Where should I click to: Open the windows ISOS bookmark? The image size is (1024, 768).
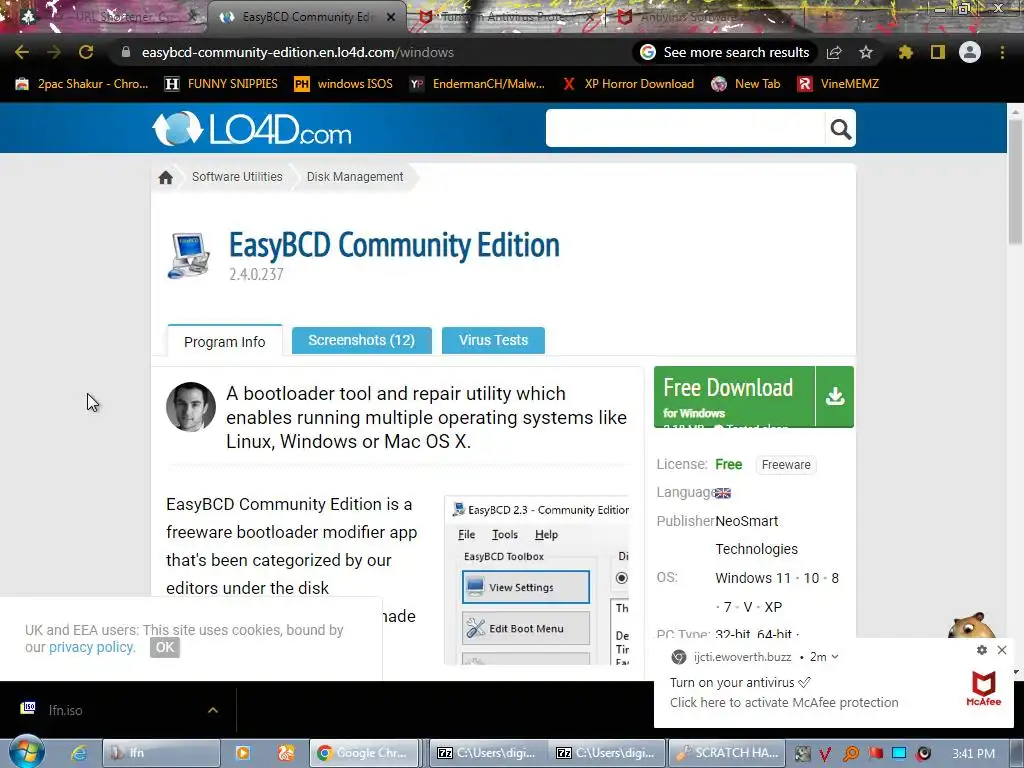coord(344,84)
